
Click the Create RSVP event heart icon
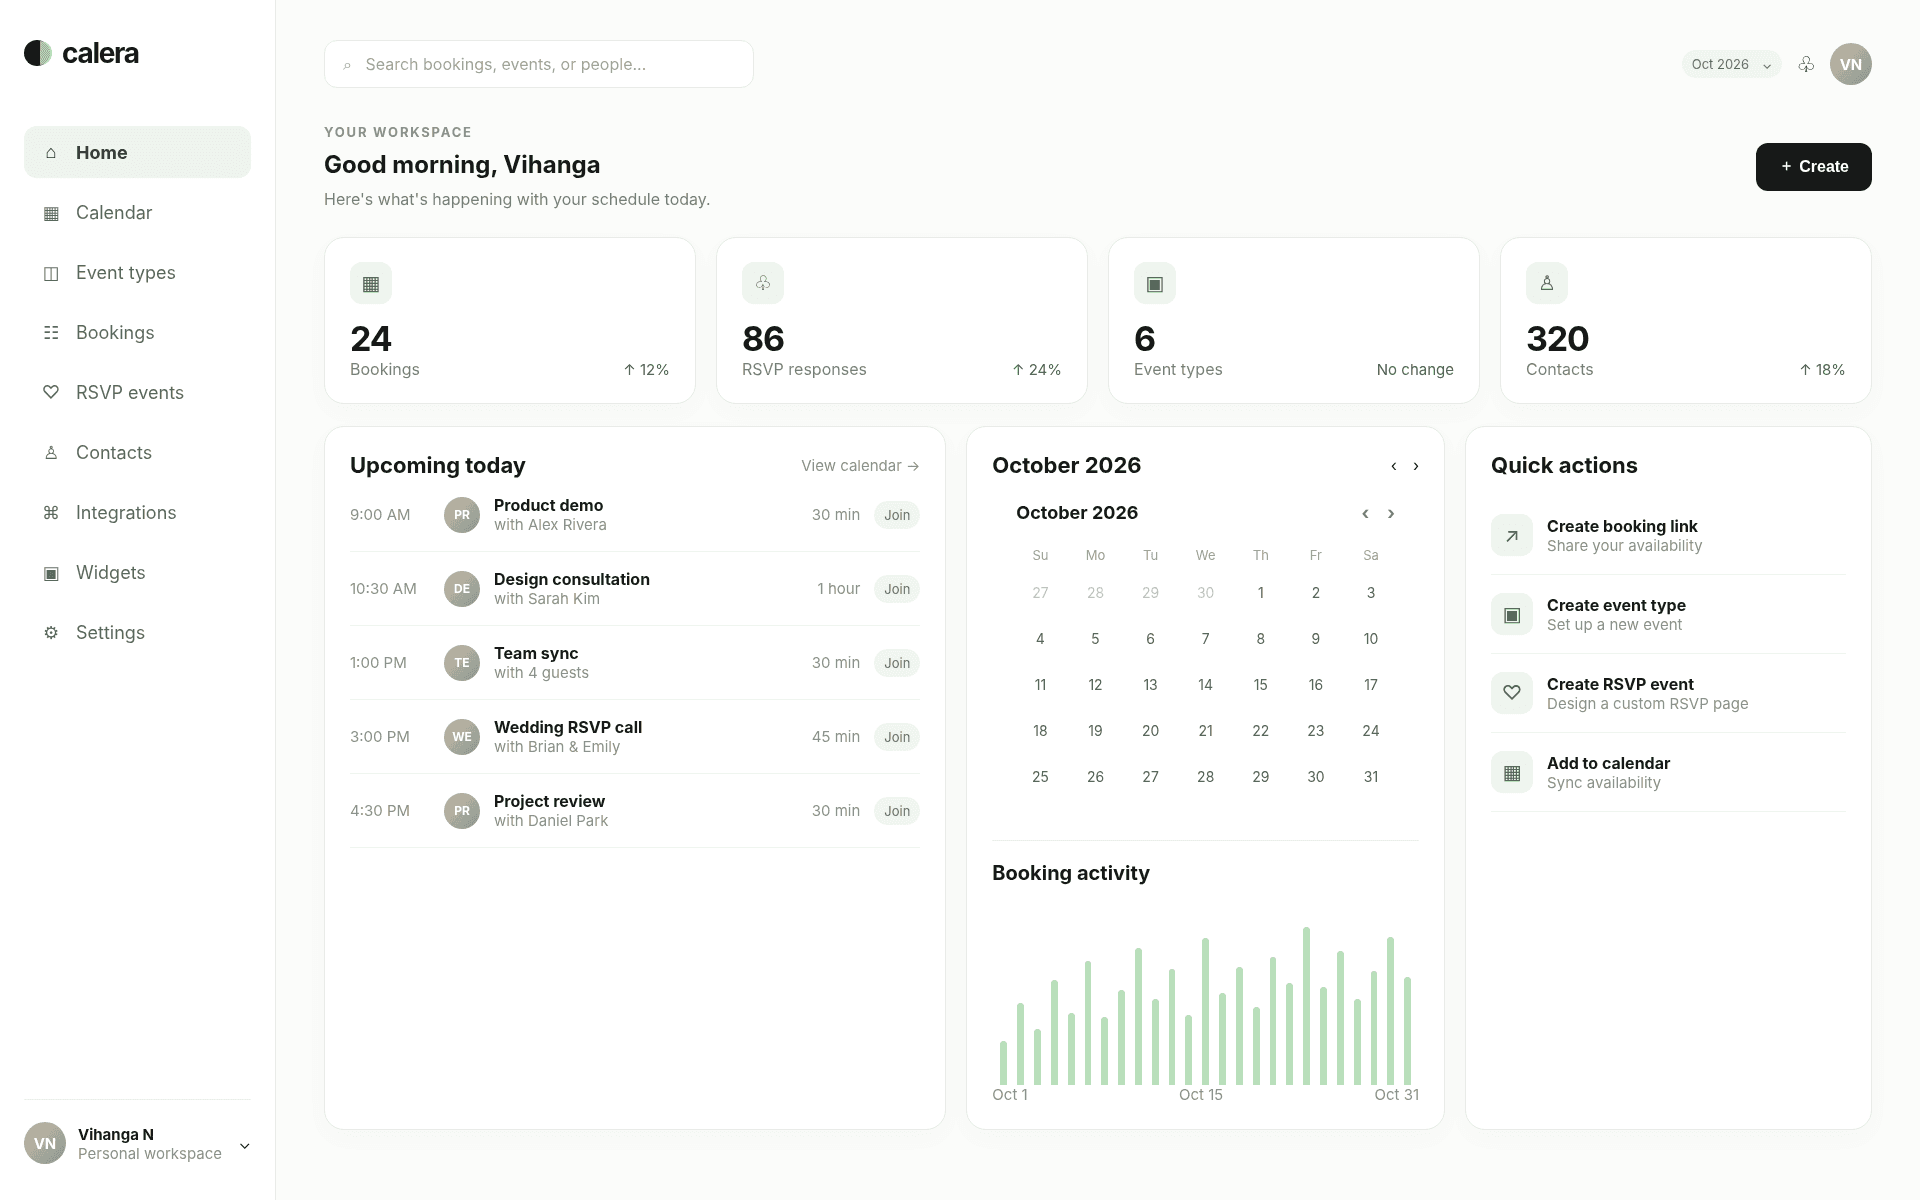1512,694
